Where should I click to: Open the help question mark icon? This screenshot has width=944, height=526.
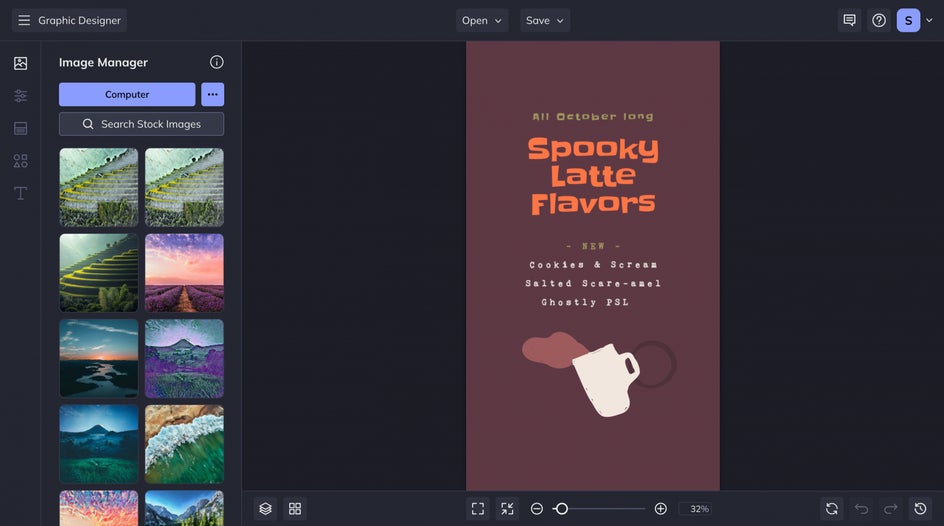coord(879,20)
